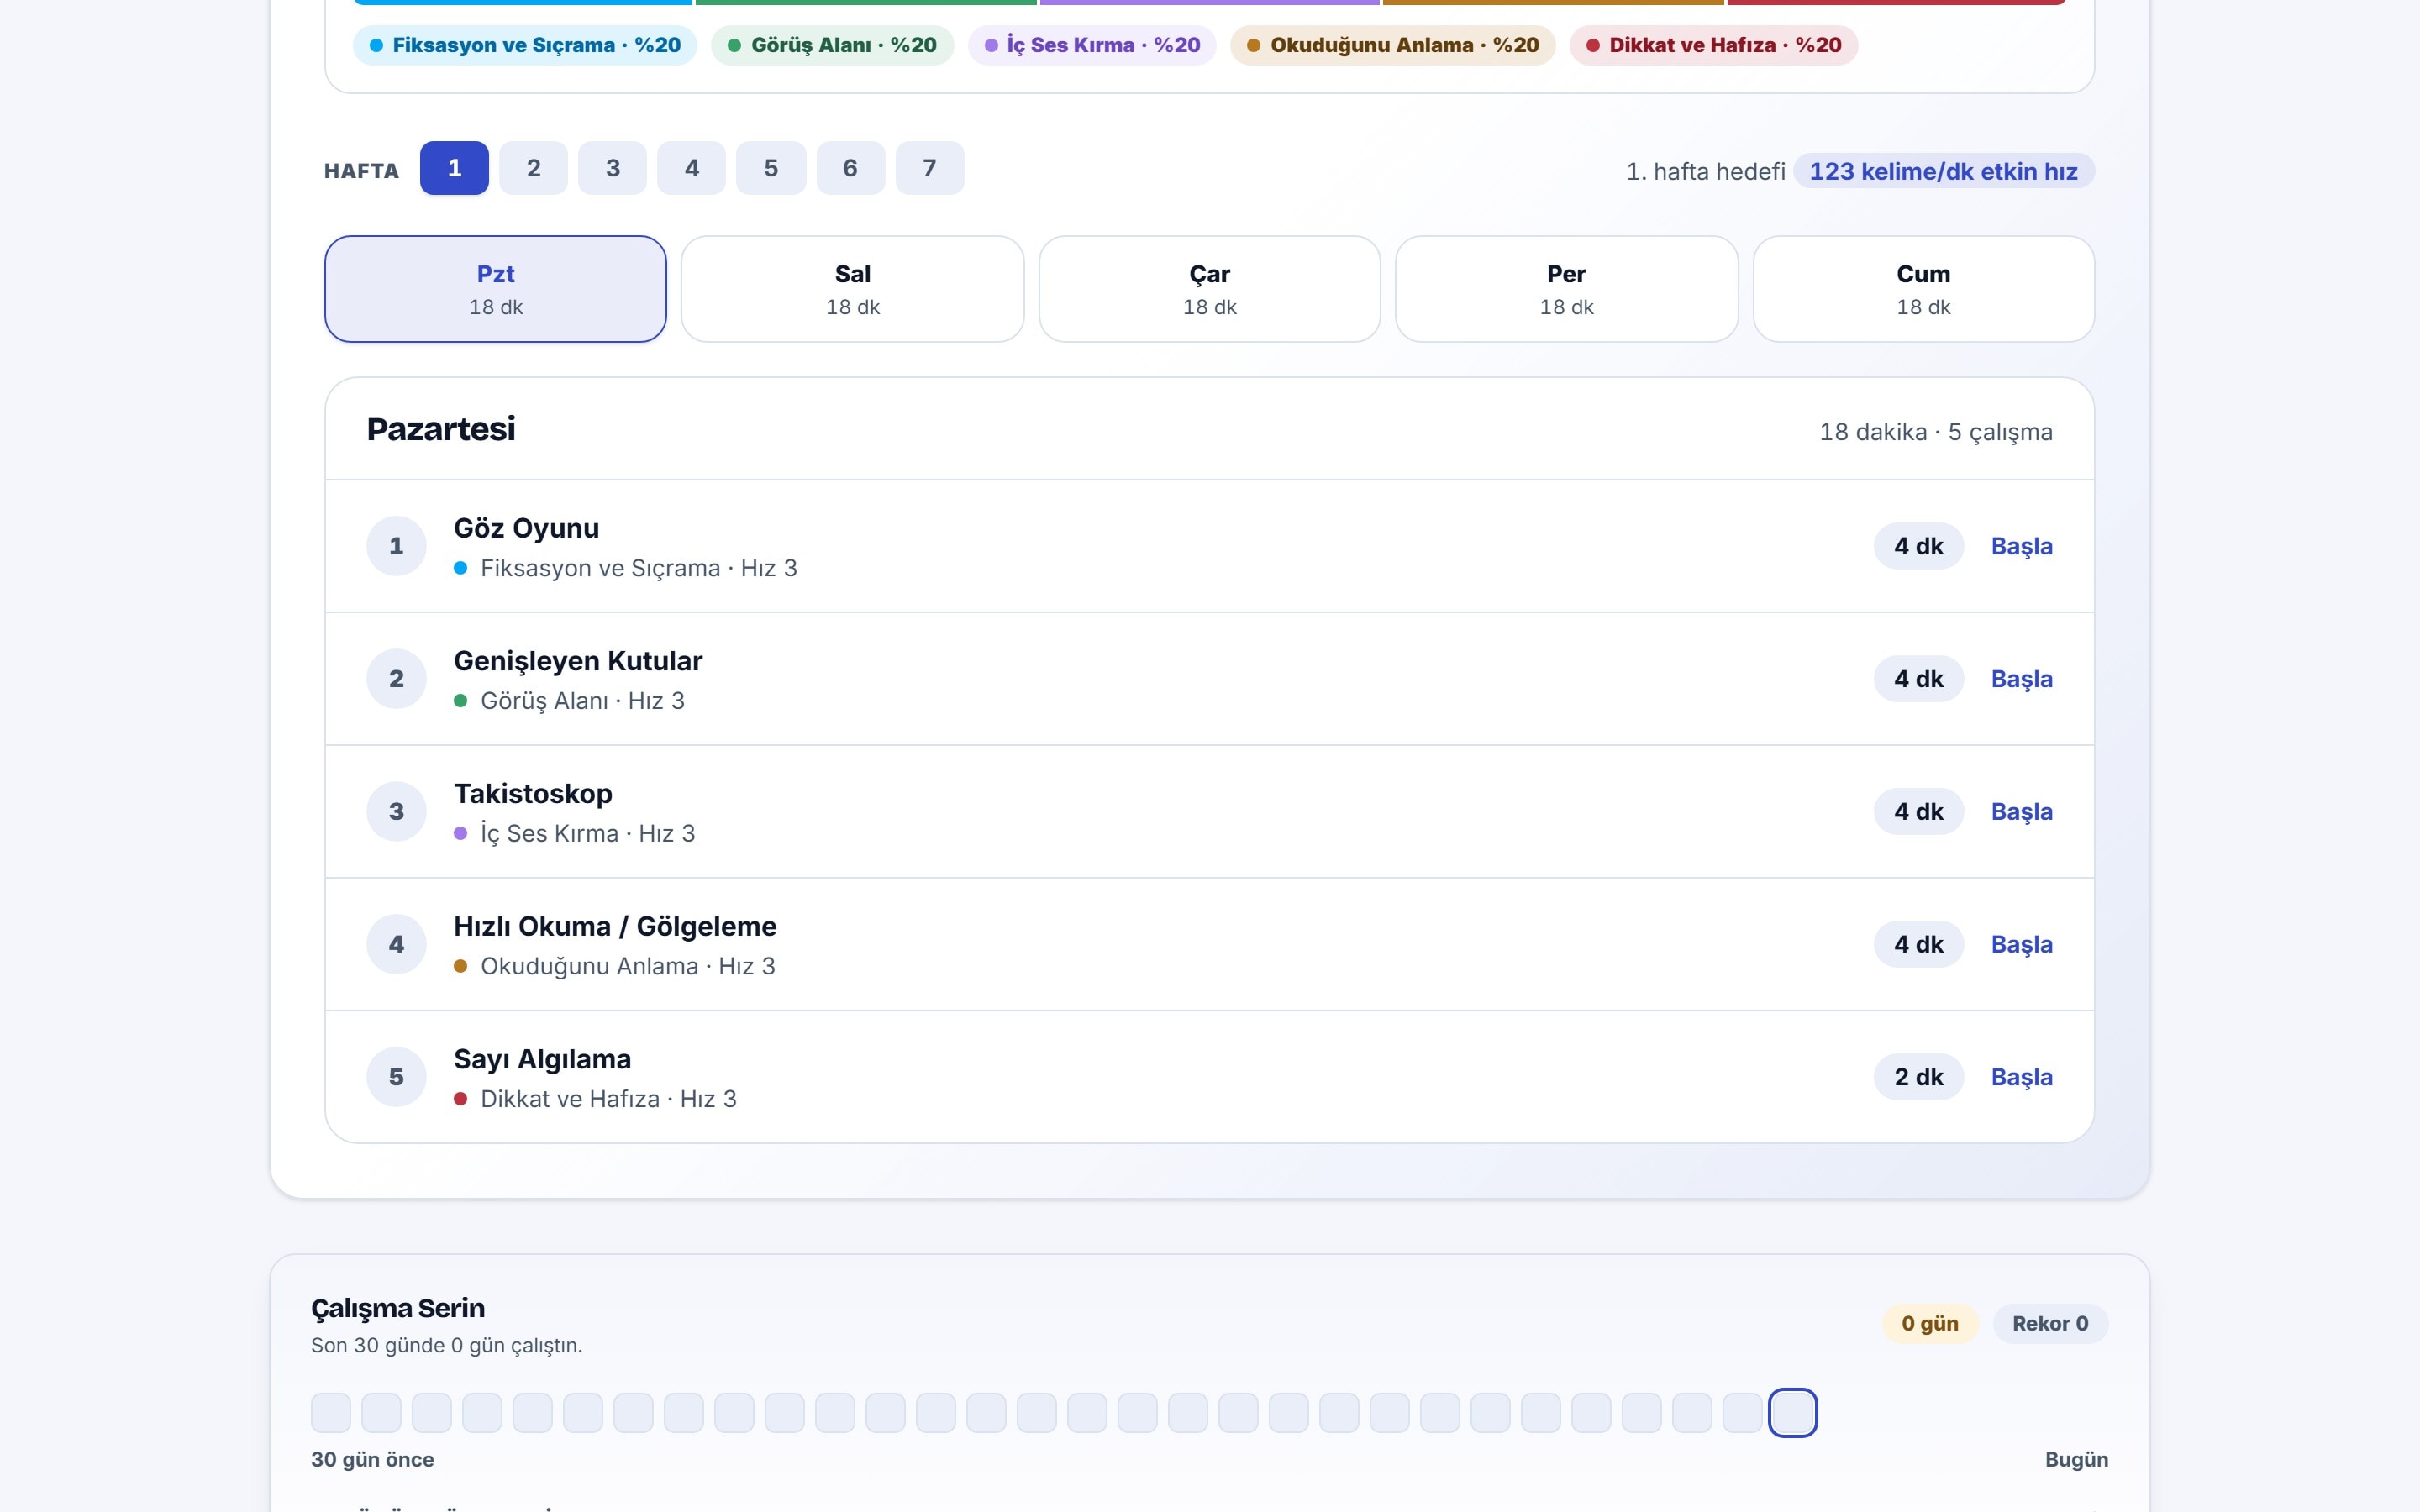
Task: Click the 2 dk badge for Sayı Algılama
Action: [1919, 1077]
